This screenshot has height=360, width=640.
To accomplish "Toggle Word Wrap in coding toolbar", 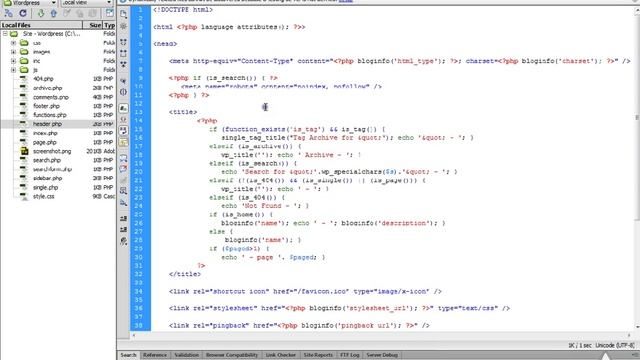I will [x=123, y=131].
